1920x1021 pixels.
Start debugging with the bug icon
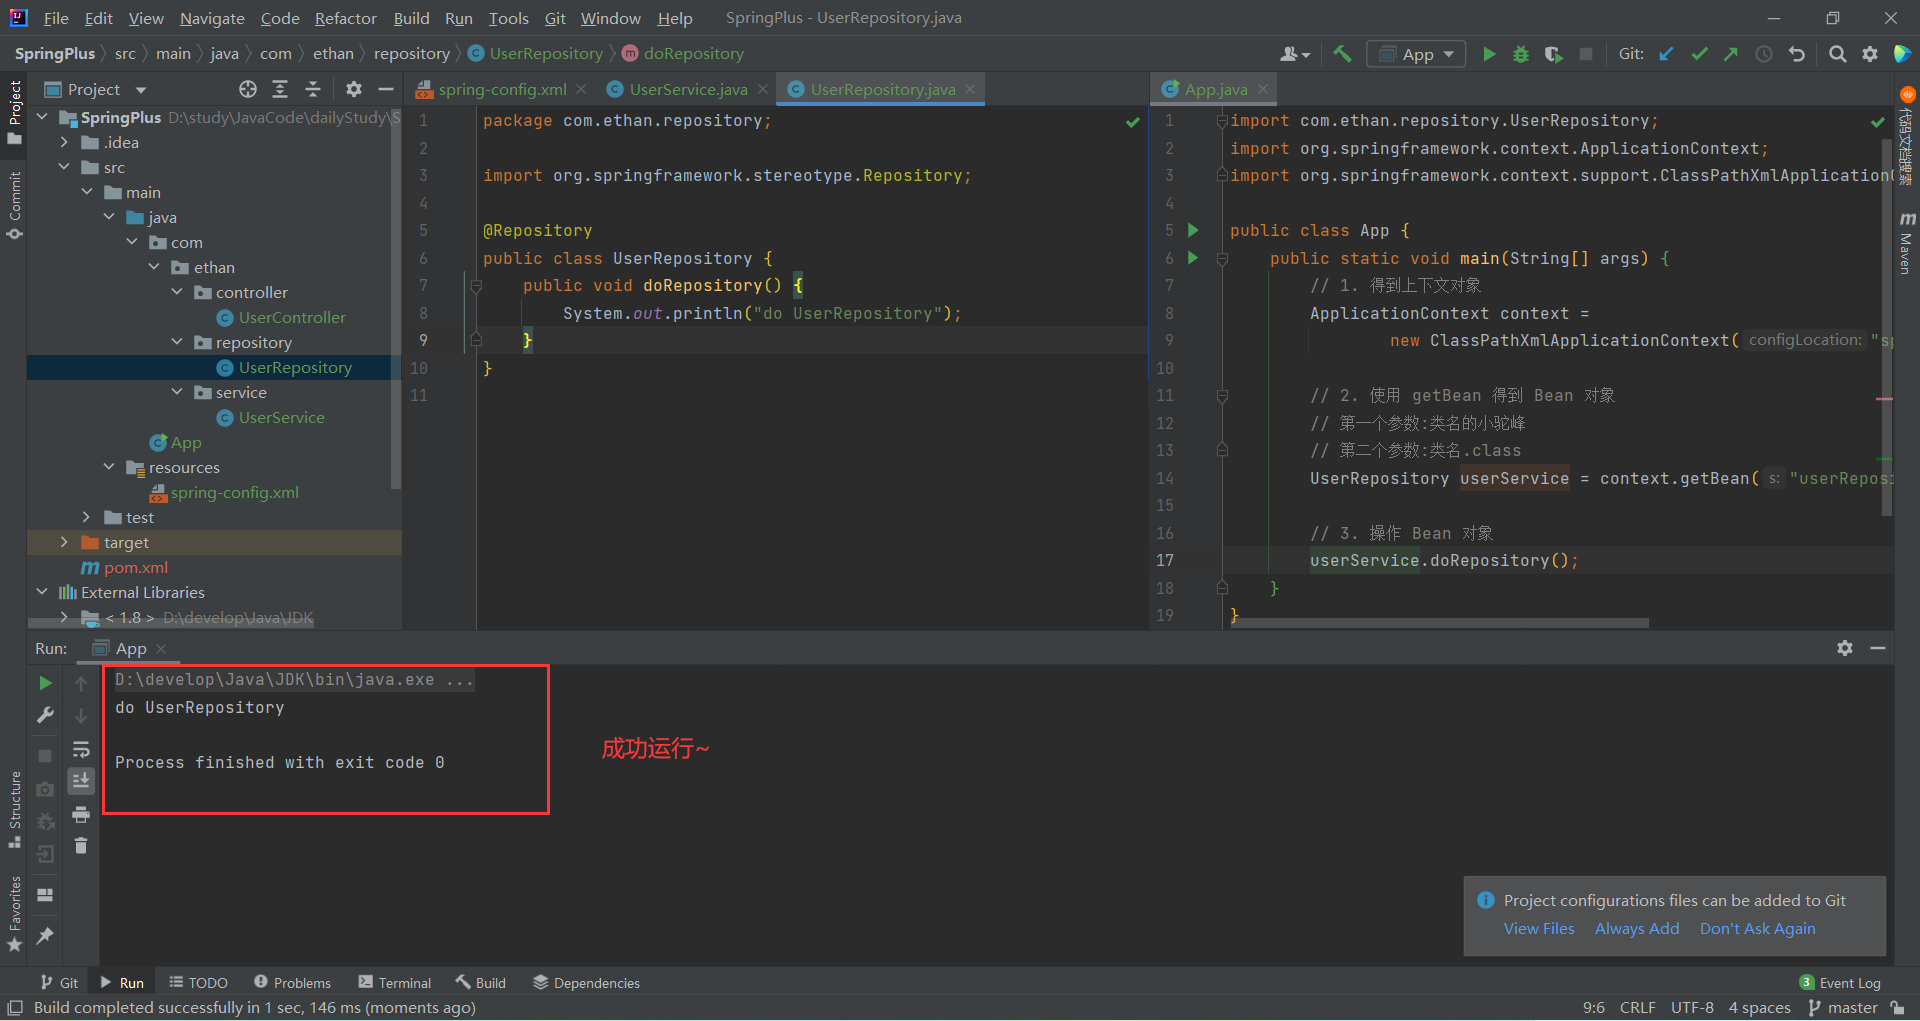1521,54
